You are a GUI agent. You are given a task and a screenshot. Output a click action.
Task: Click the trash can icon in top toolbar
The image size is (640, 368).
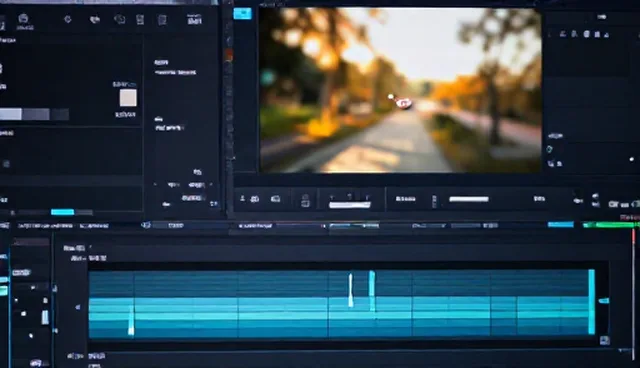[140, 19]
